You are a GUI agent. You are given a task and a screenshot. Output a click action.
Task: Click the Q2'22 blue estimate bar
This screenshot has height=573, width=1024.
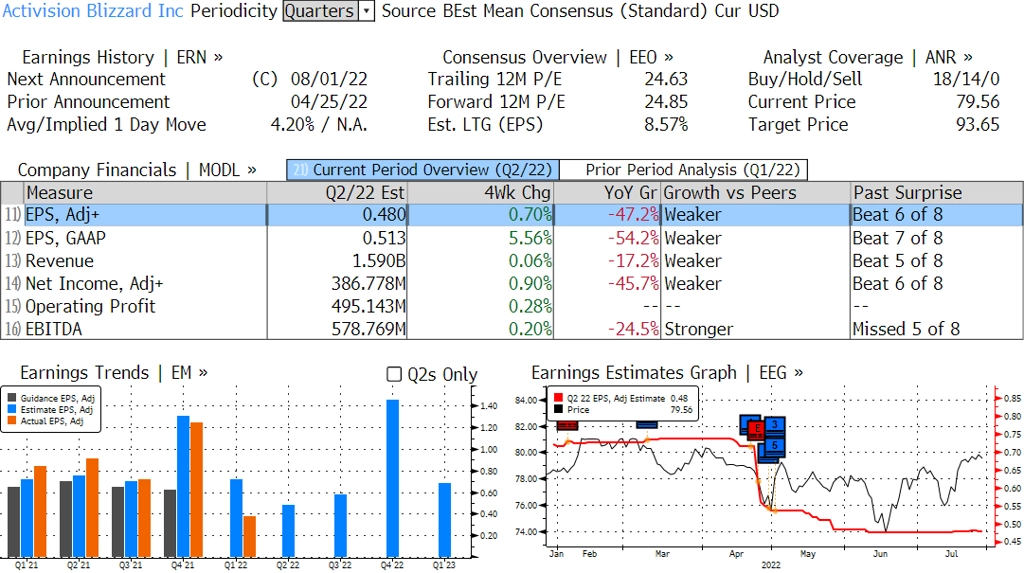click(x=288, y=531)
